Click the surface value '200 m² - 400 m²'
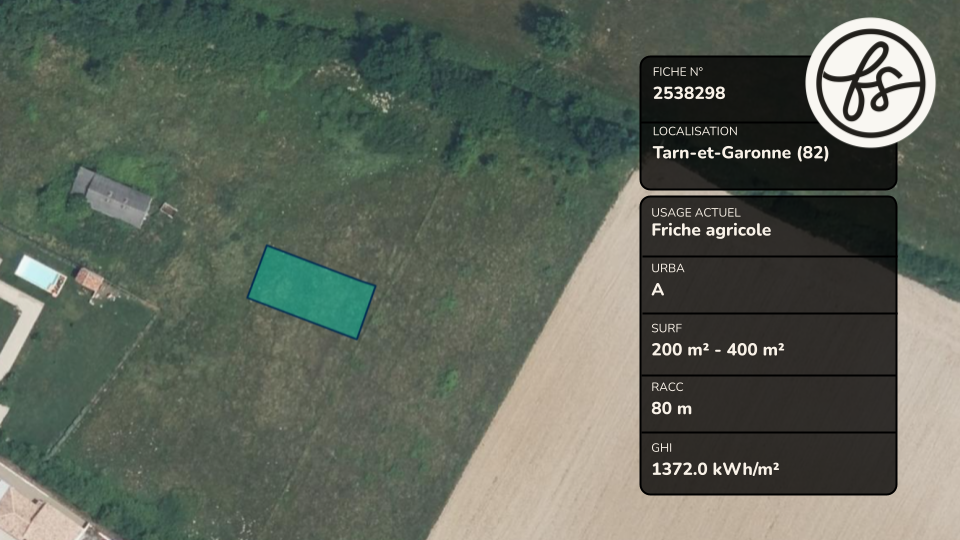The image size is (960, 540). tap(718, 350)
